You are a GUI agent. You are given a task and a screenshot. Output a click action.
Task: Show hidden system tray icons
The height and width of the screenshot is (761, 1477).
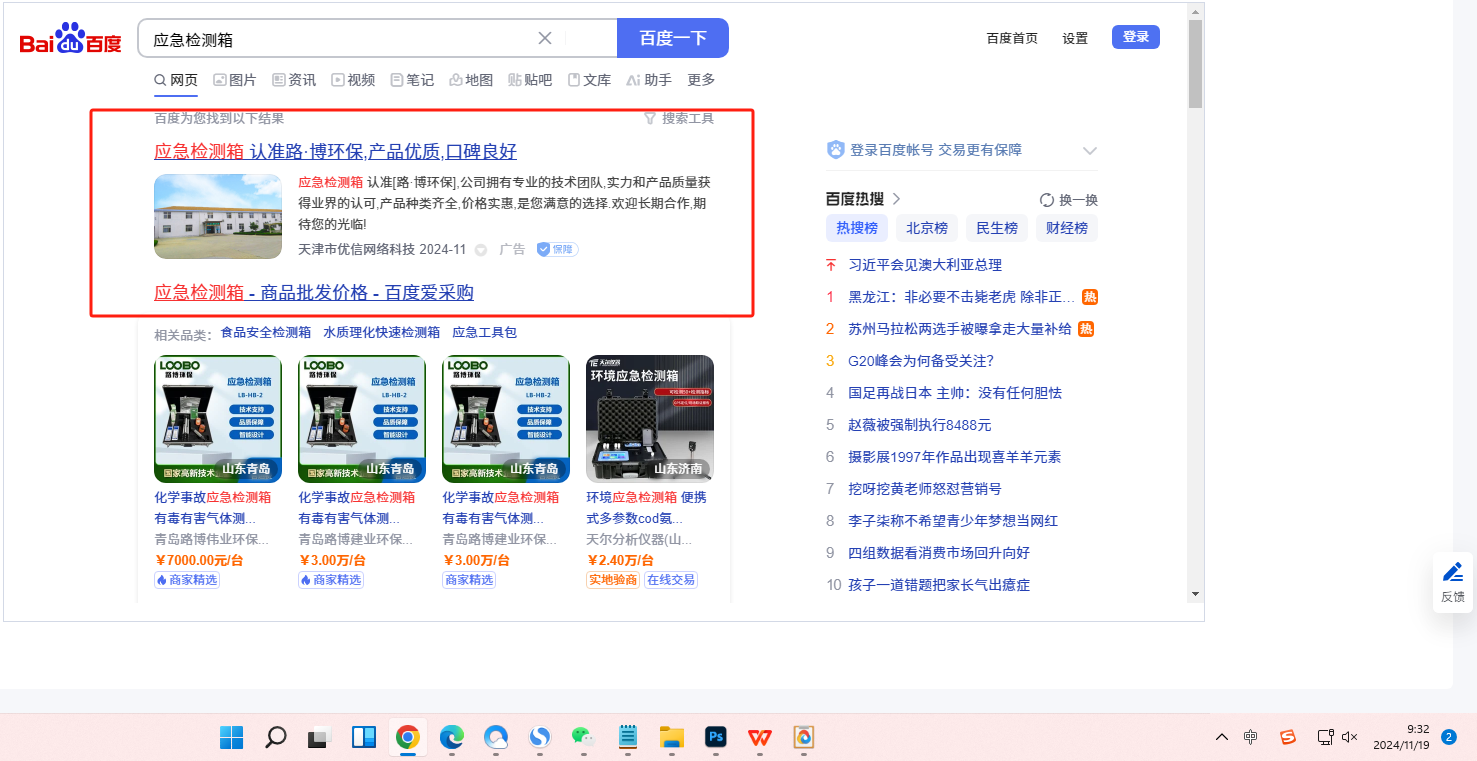click(x=1222, y=737)
